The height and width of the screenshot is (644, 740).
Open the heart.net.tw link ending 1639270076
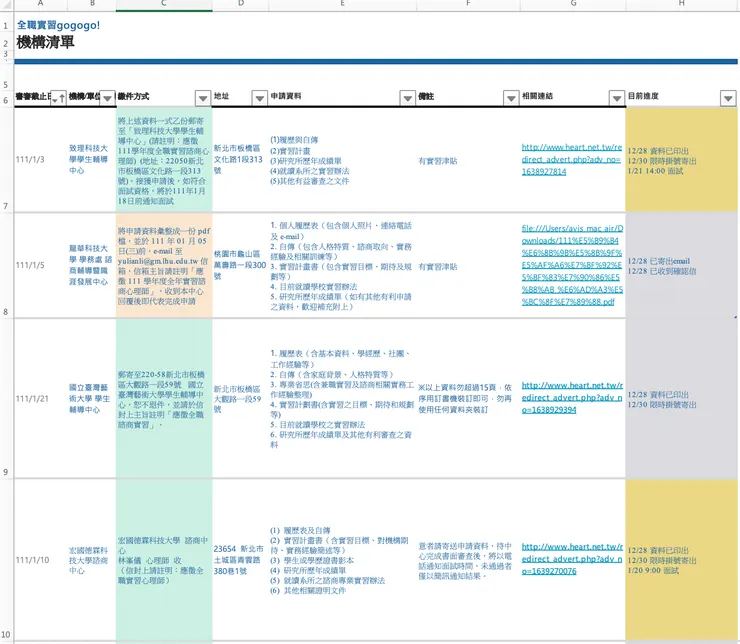(572, 559)
